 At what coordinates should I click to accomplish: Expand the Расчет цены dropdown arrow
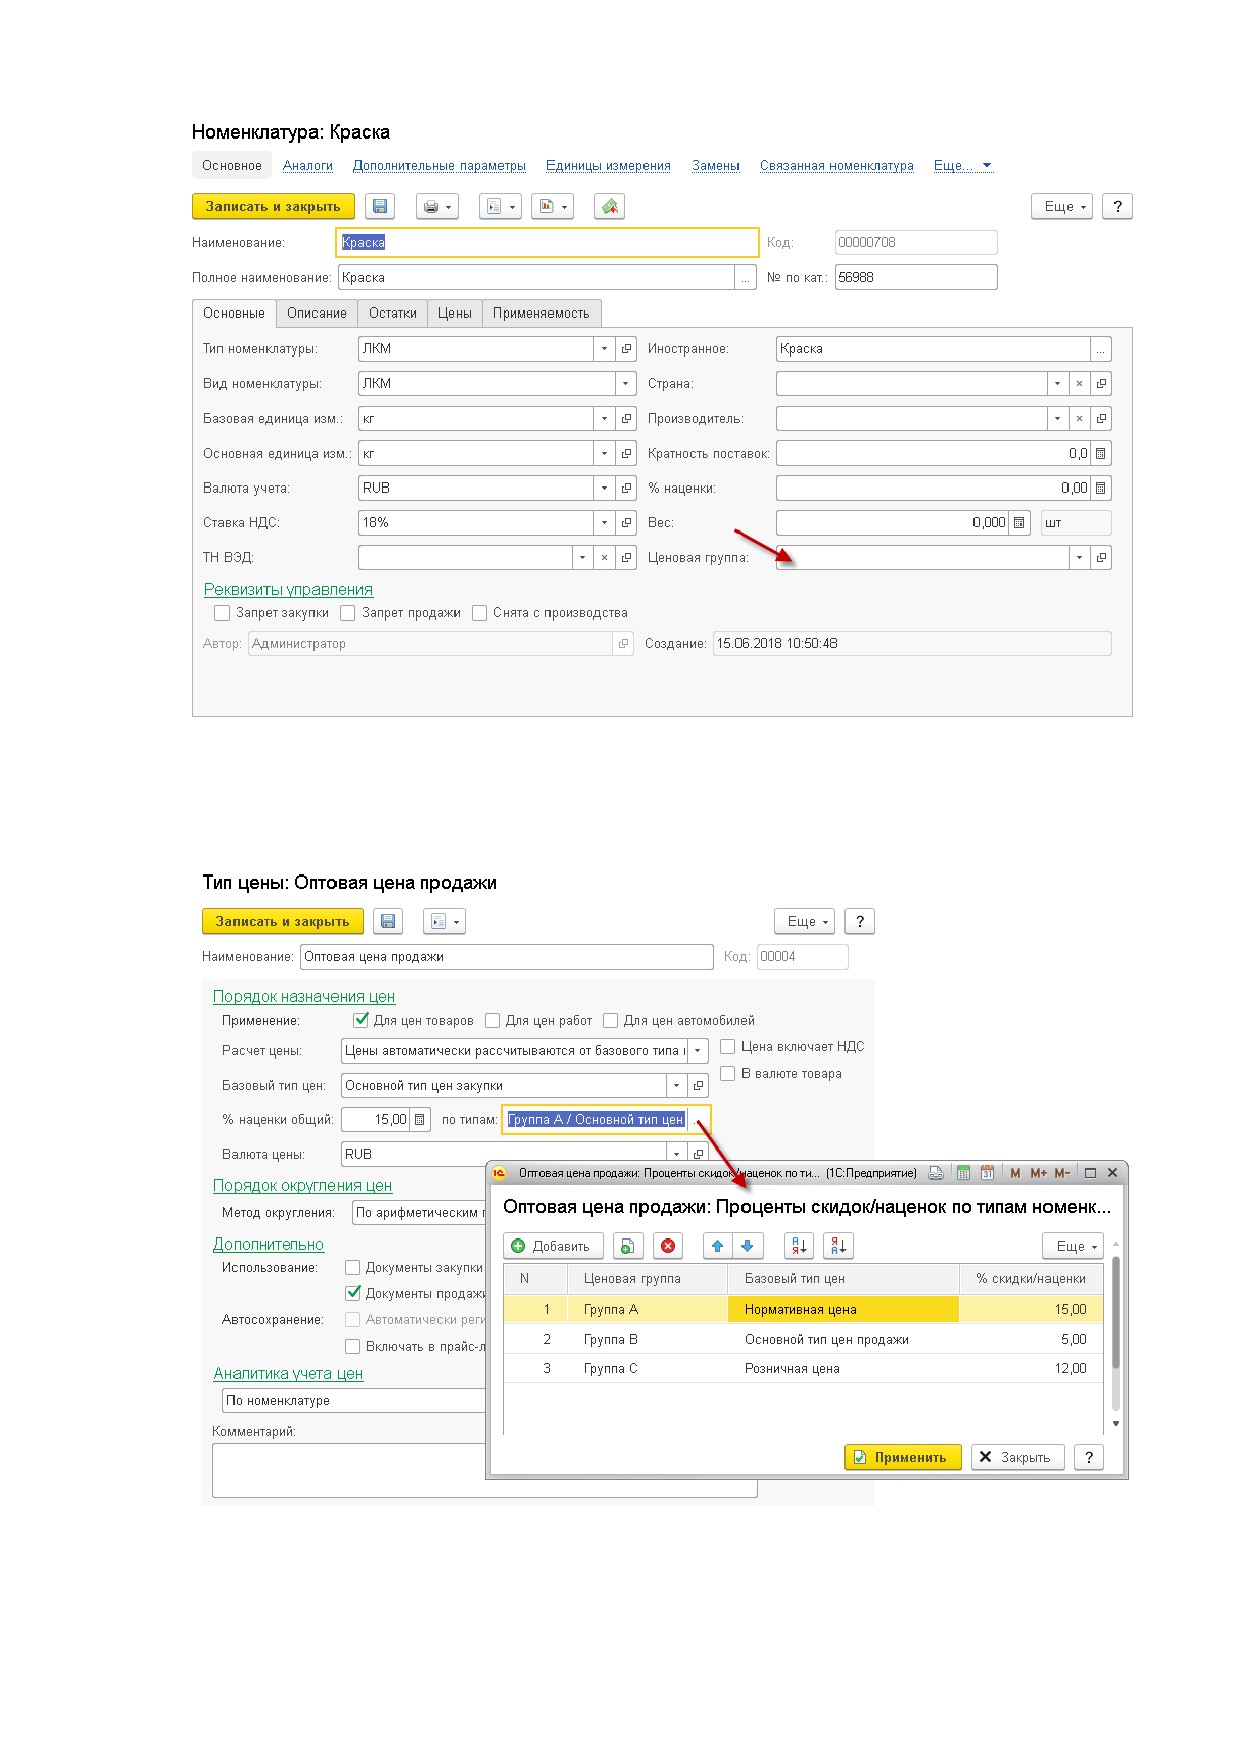click(698, 1051)
